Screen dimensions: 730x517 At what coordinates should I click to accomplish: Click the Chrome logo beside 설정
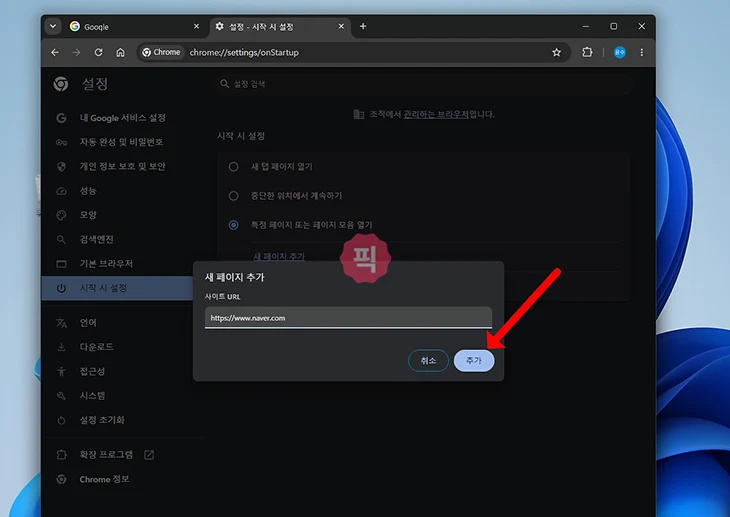[61, 84]
